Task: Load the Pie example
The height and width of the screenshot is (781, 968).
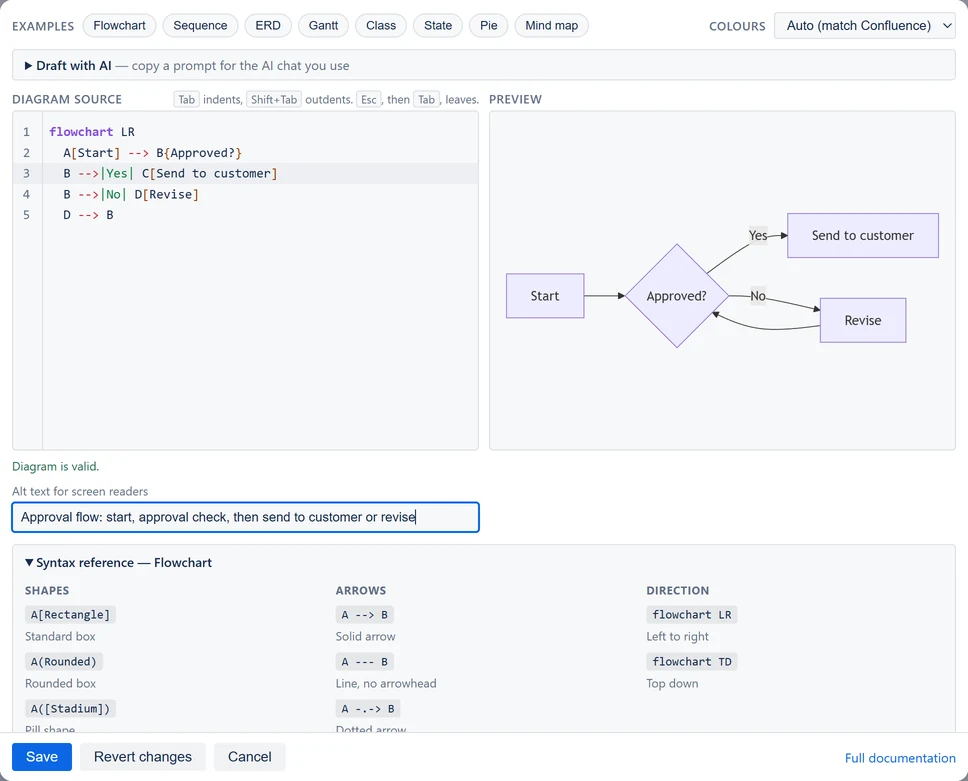Action: click(x=488, y=26)
